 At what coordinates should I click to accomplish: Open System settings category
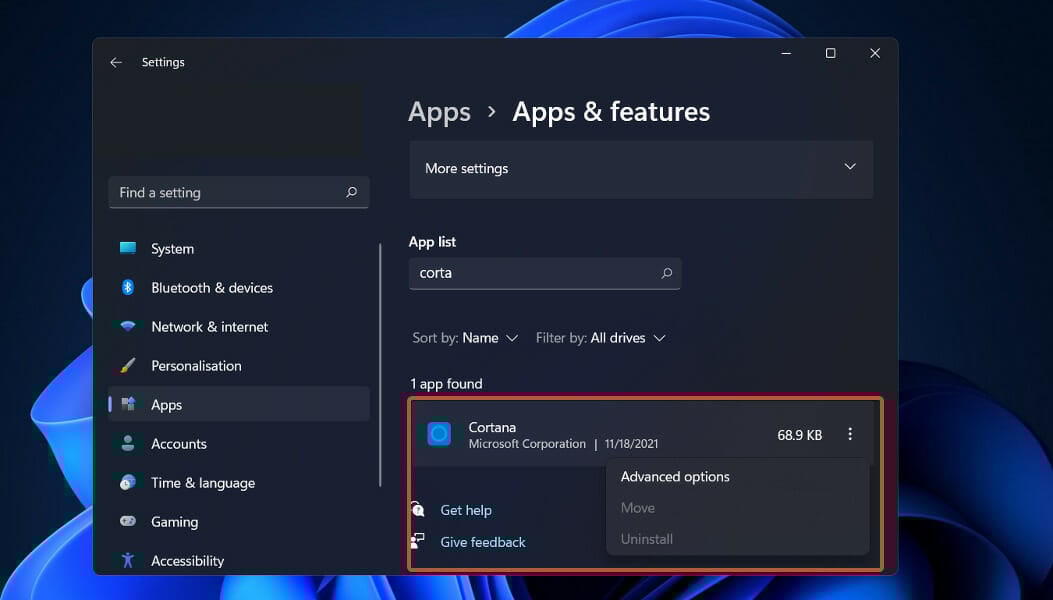click(x=239, y=249)
